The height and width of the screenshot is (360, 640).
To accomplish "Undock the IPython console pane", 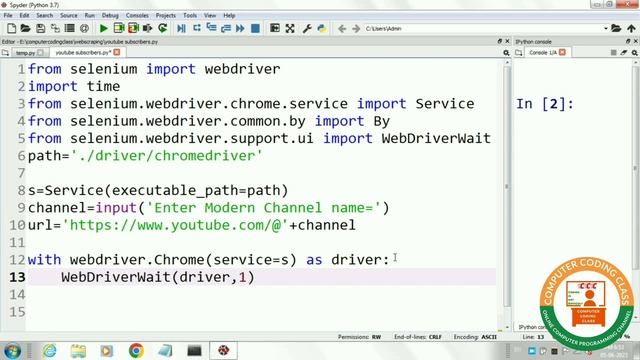I will coord(628,41).
